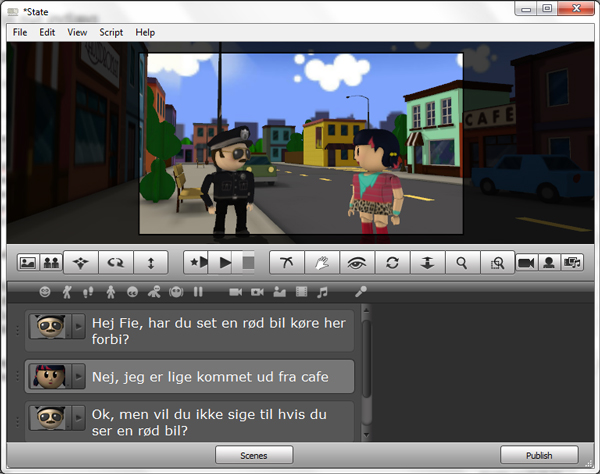Click the script scrollbar down arrow
The height and width of the screenshot is (474, 600).
coord(366,435)
